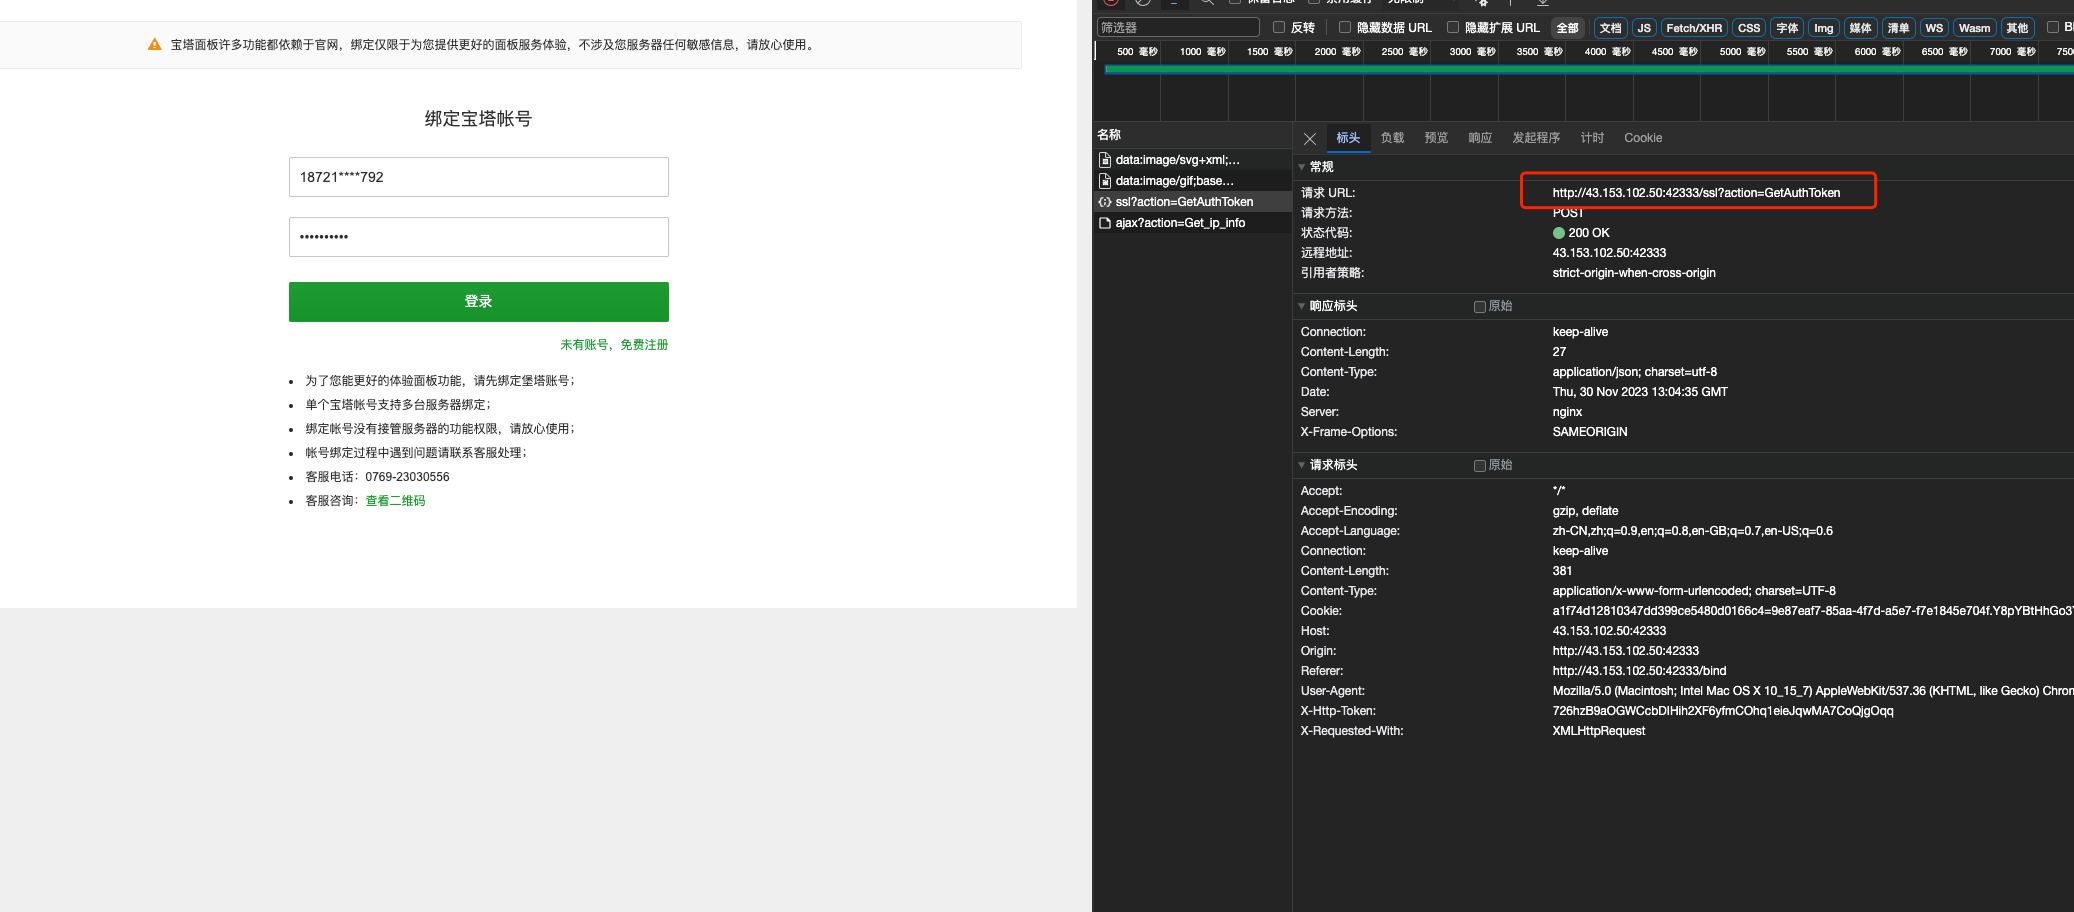Click the orange warning triangle icon
This screenshot has height=912, width=2074.
pos(155,45)
